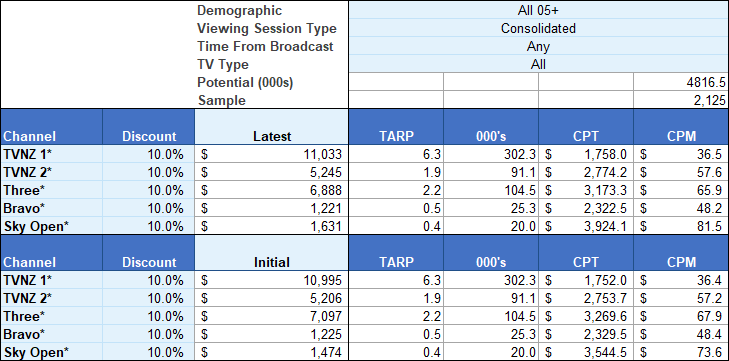Viewport: 729px width, 361px height.
Task: Select the CPT value 3,924.1
Action: (x=586, y=226)
